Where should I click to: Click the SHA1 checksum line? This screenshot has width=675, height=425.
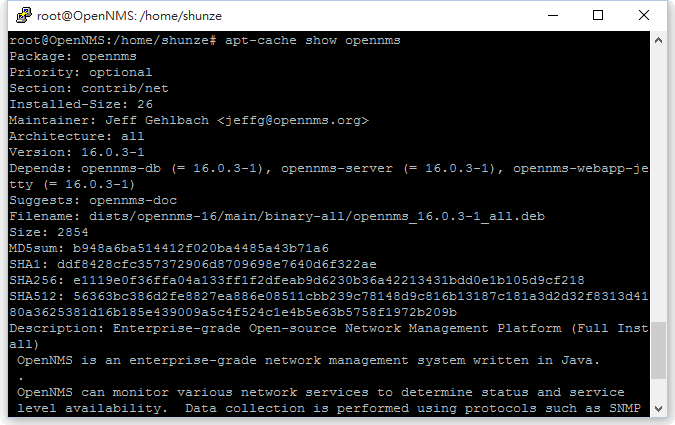coord(193,264)
